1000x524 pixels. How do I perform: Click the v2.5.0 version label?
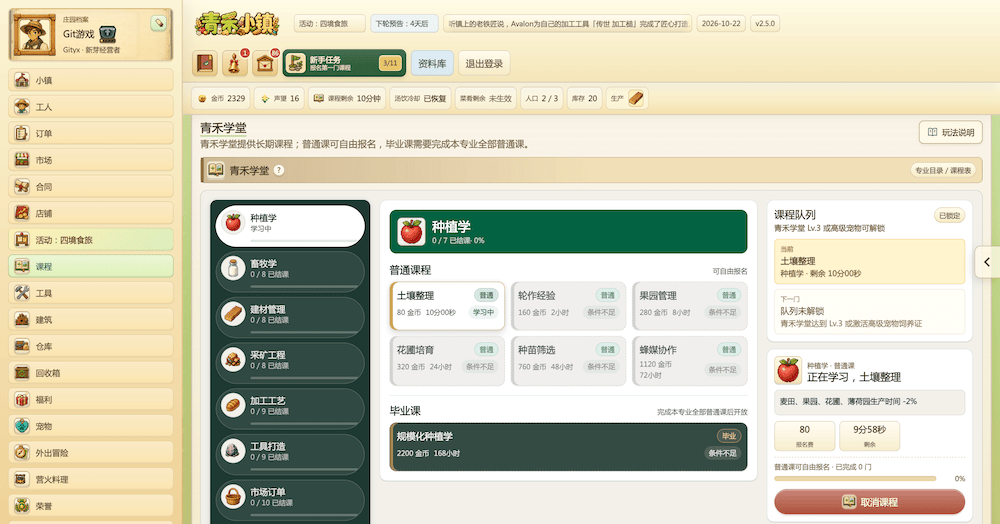765,24
